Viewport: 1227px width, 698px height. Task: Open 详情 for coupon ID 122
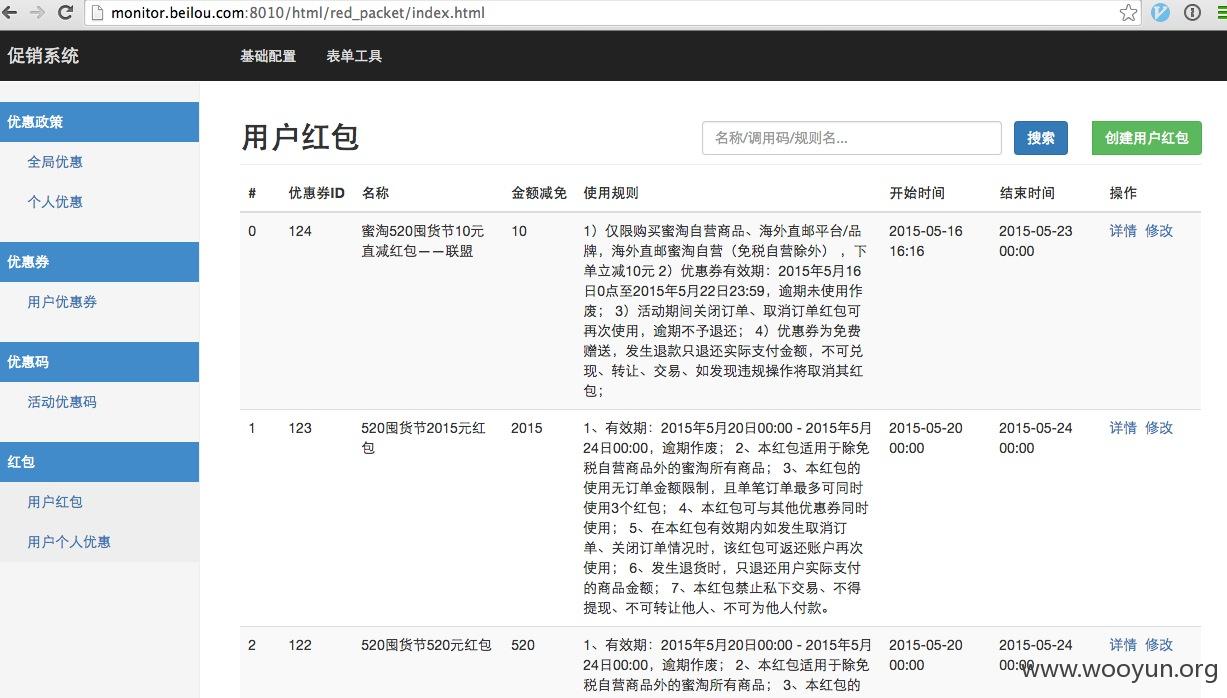[x=1123, y=645]
